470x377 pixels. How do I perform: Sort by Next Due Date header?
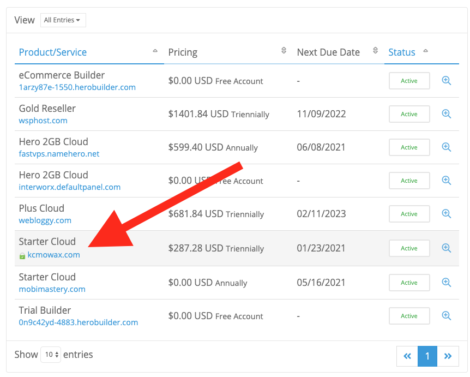pos(328,52)
